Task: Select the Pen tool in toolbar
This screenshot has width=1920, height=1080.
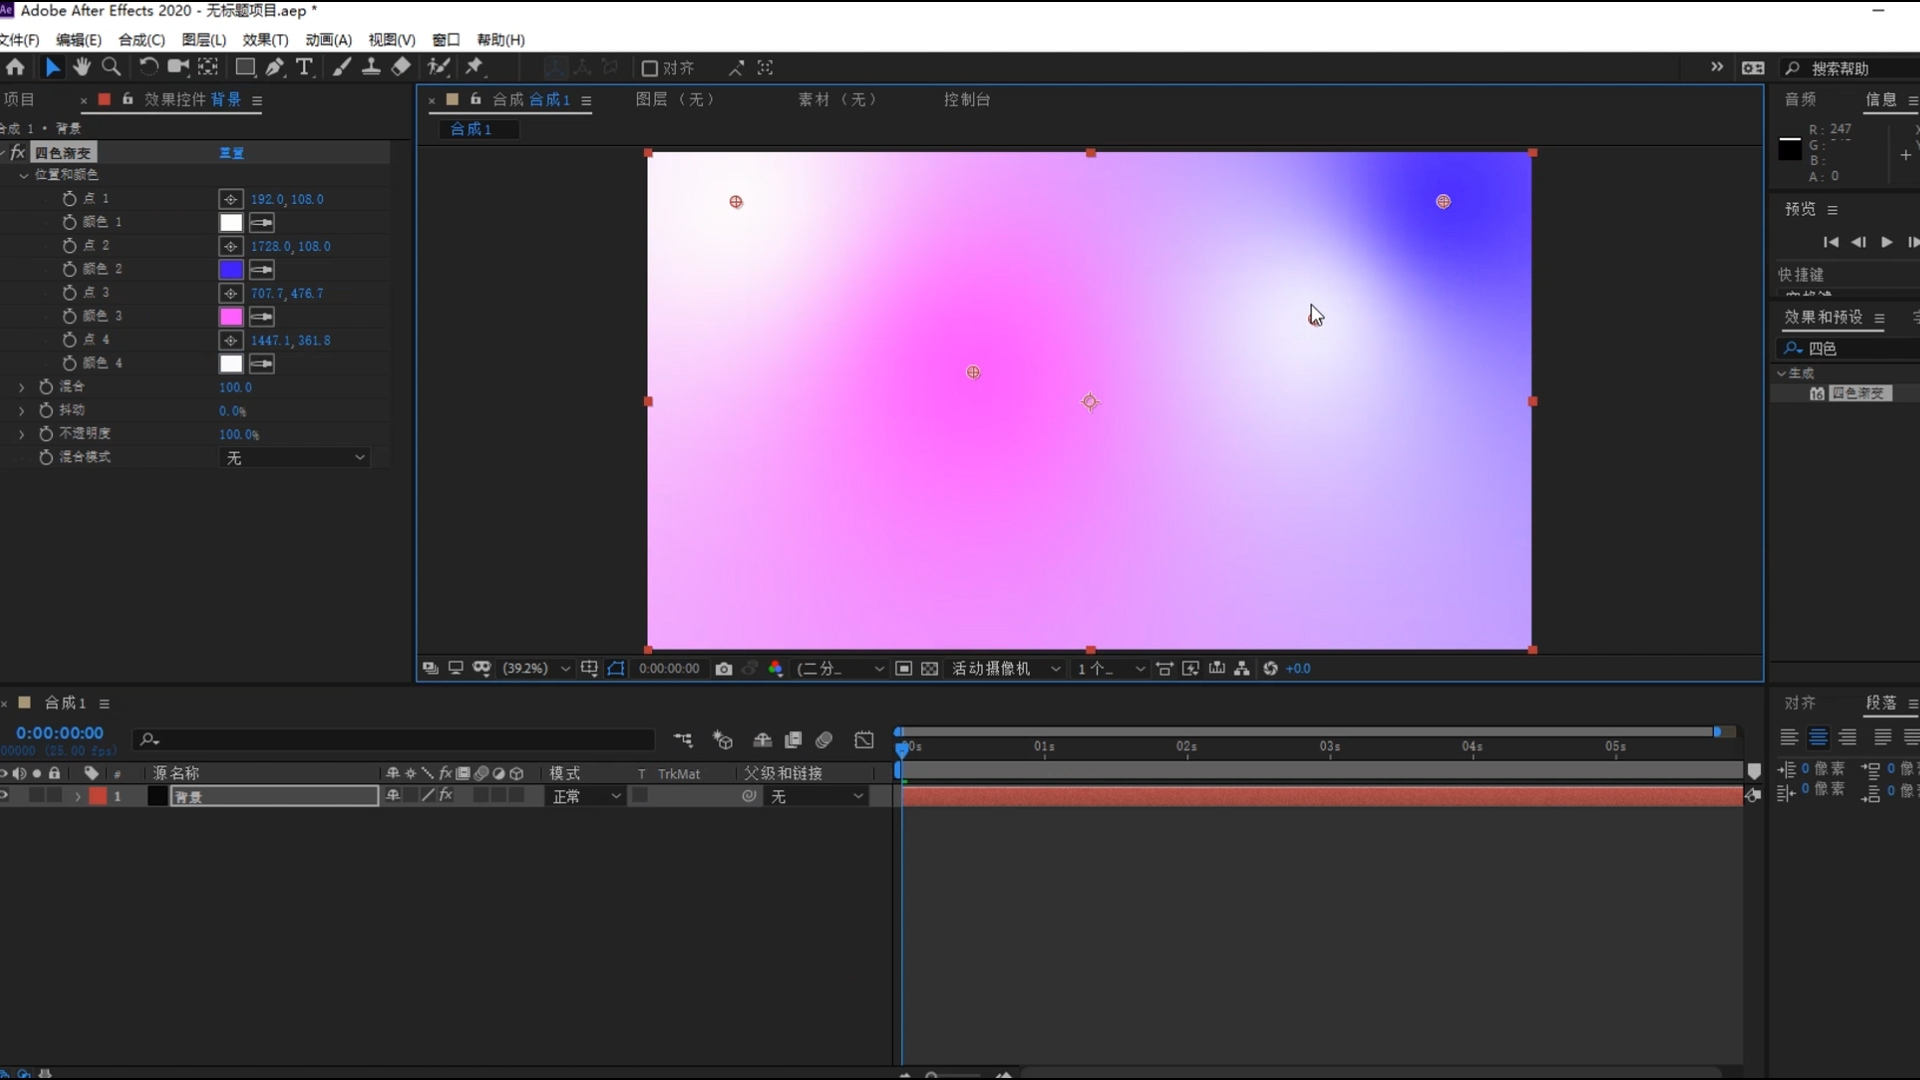Action: [274, 67]
